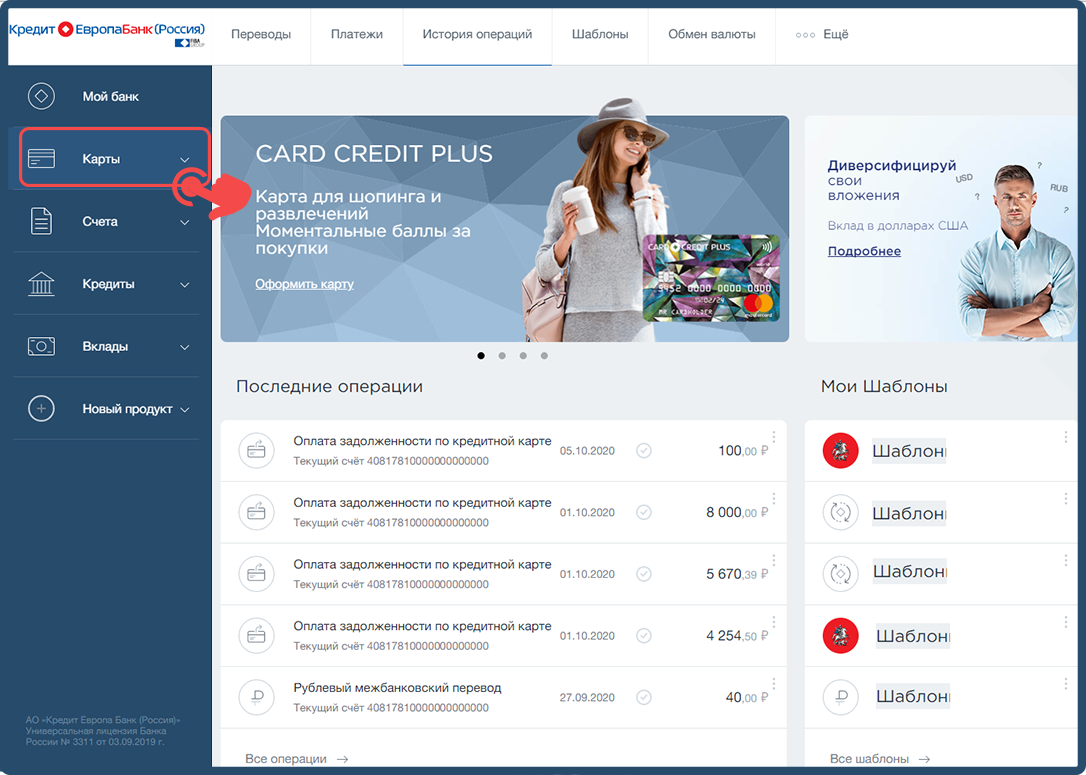Click status checkmark of 27.09.2020 operation
Image resolution: width=1086 pixels, height=775 pixels.
643,697
